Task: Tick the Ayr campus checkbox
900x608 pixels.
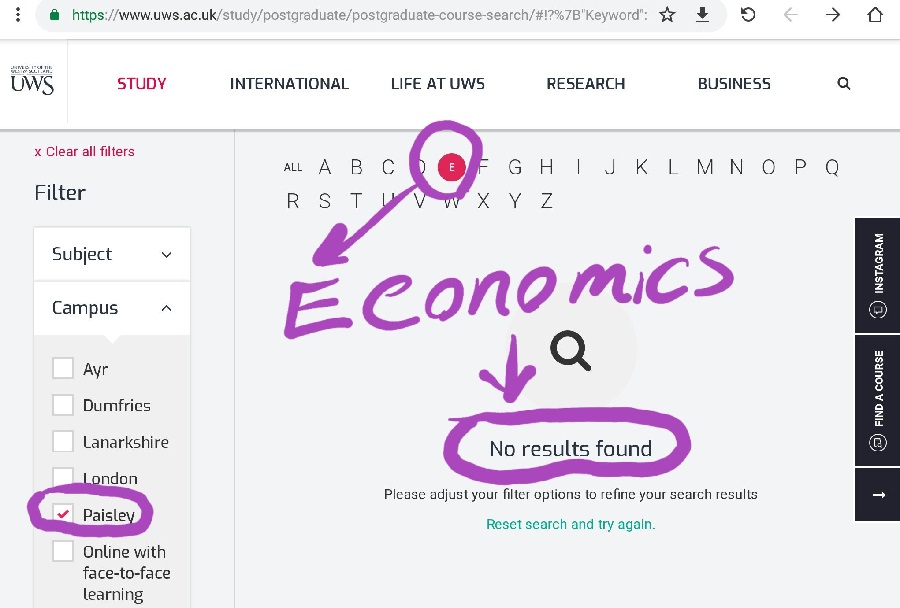Action: pyautogui.click(x=63, y=368)
